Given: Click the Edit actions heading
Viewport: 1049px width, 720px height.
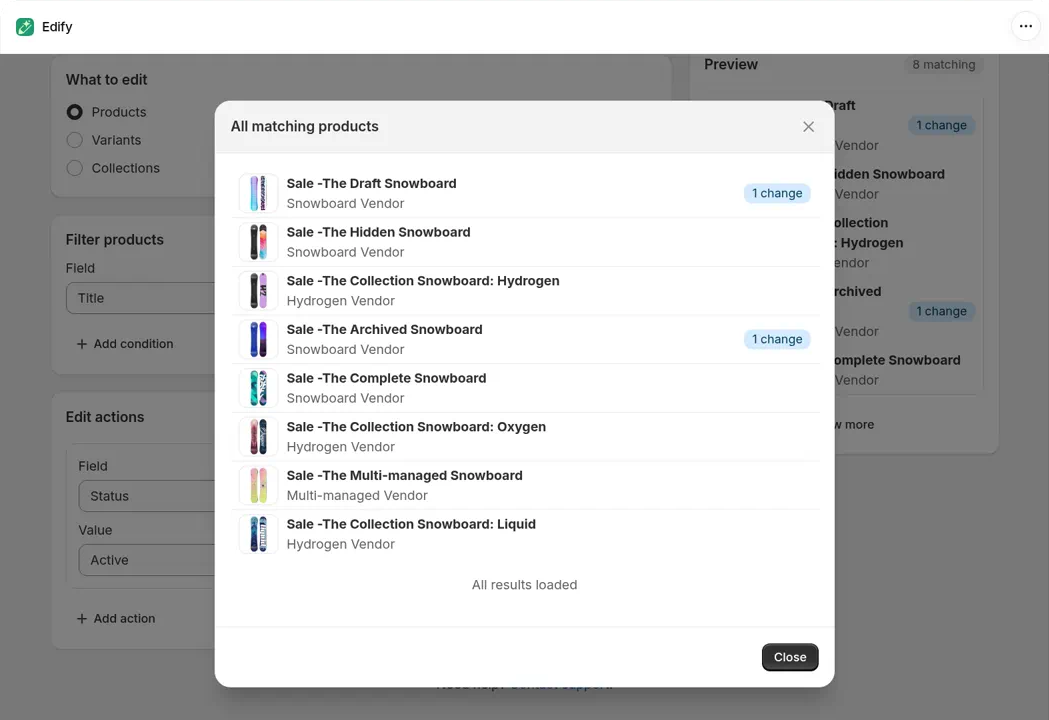Looking at the screenshot, I should pyautogui.click(x=105, y=417).
